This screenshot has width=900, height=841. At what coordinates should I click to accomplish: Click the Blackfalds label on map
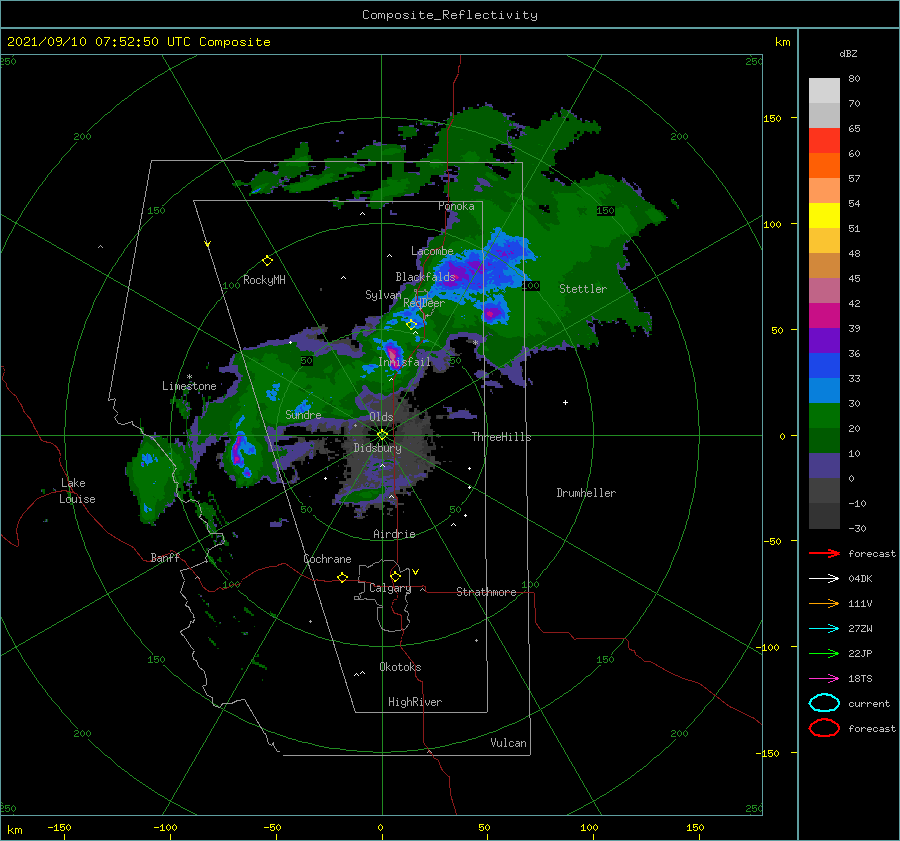click(425, 277)
